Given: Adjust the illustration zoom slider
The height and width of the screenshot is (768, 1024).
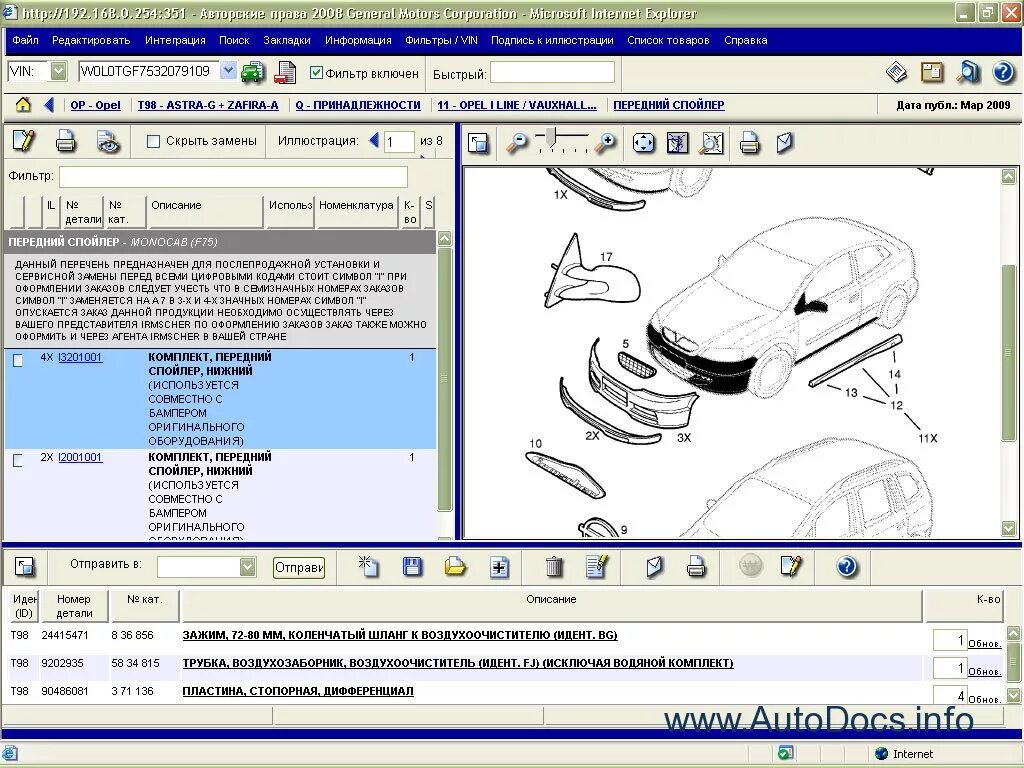Looking at the screenshot, I should (x=551, y=137).
